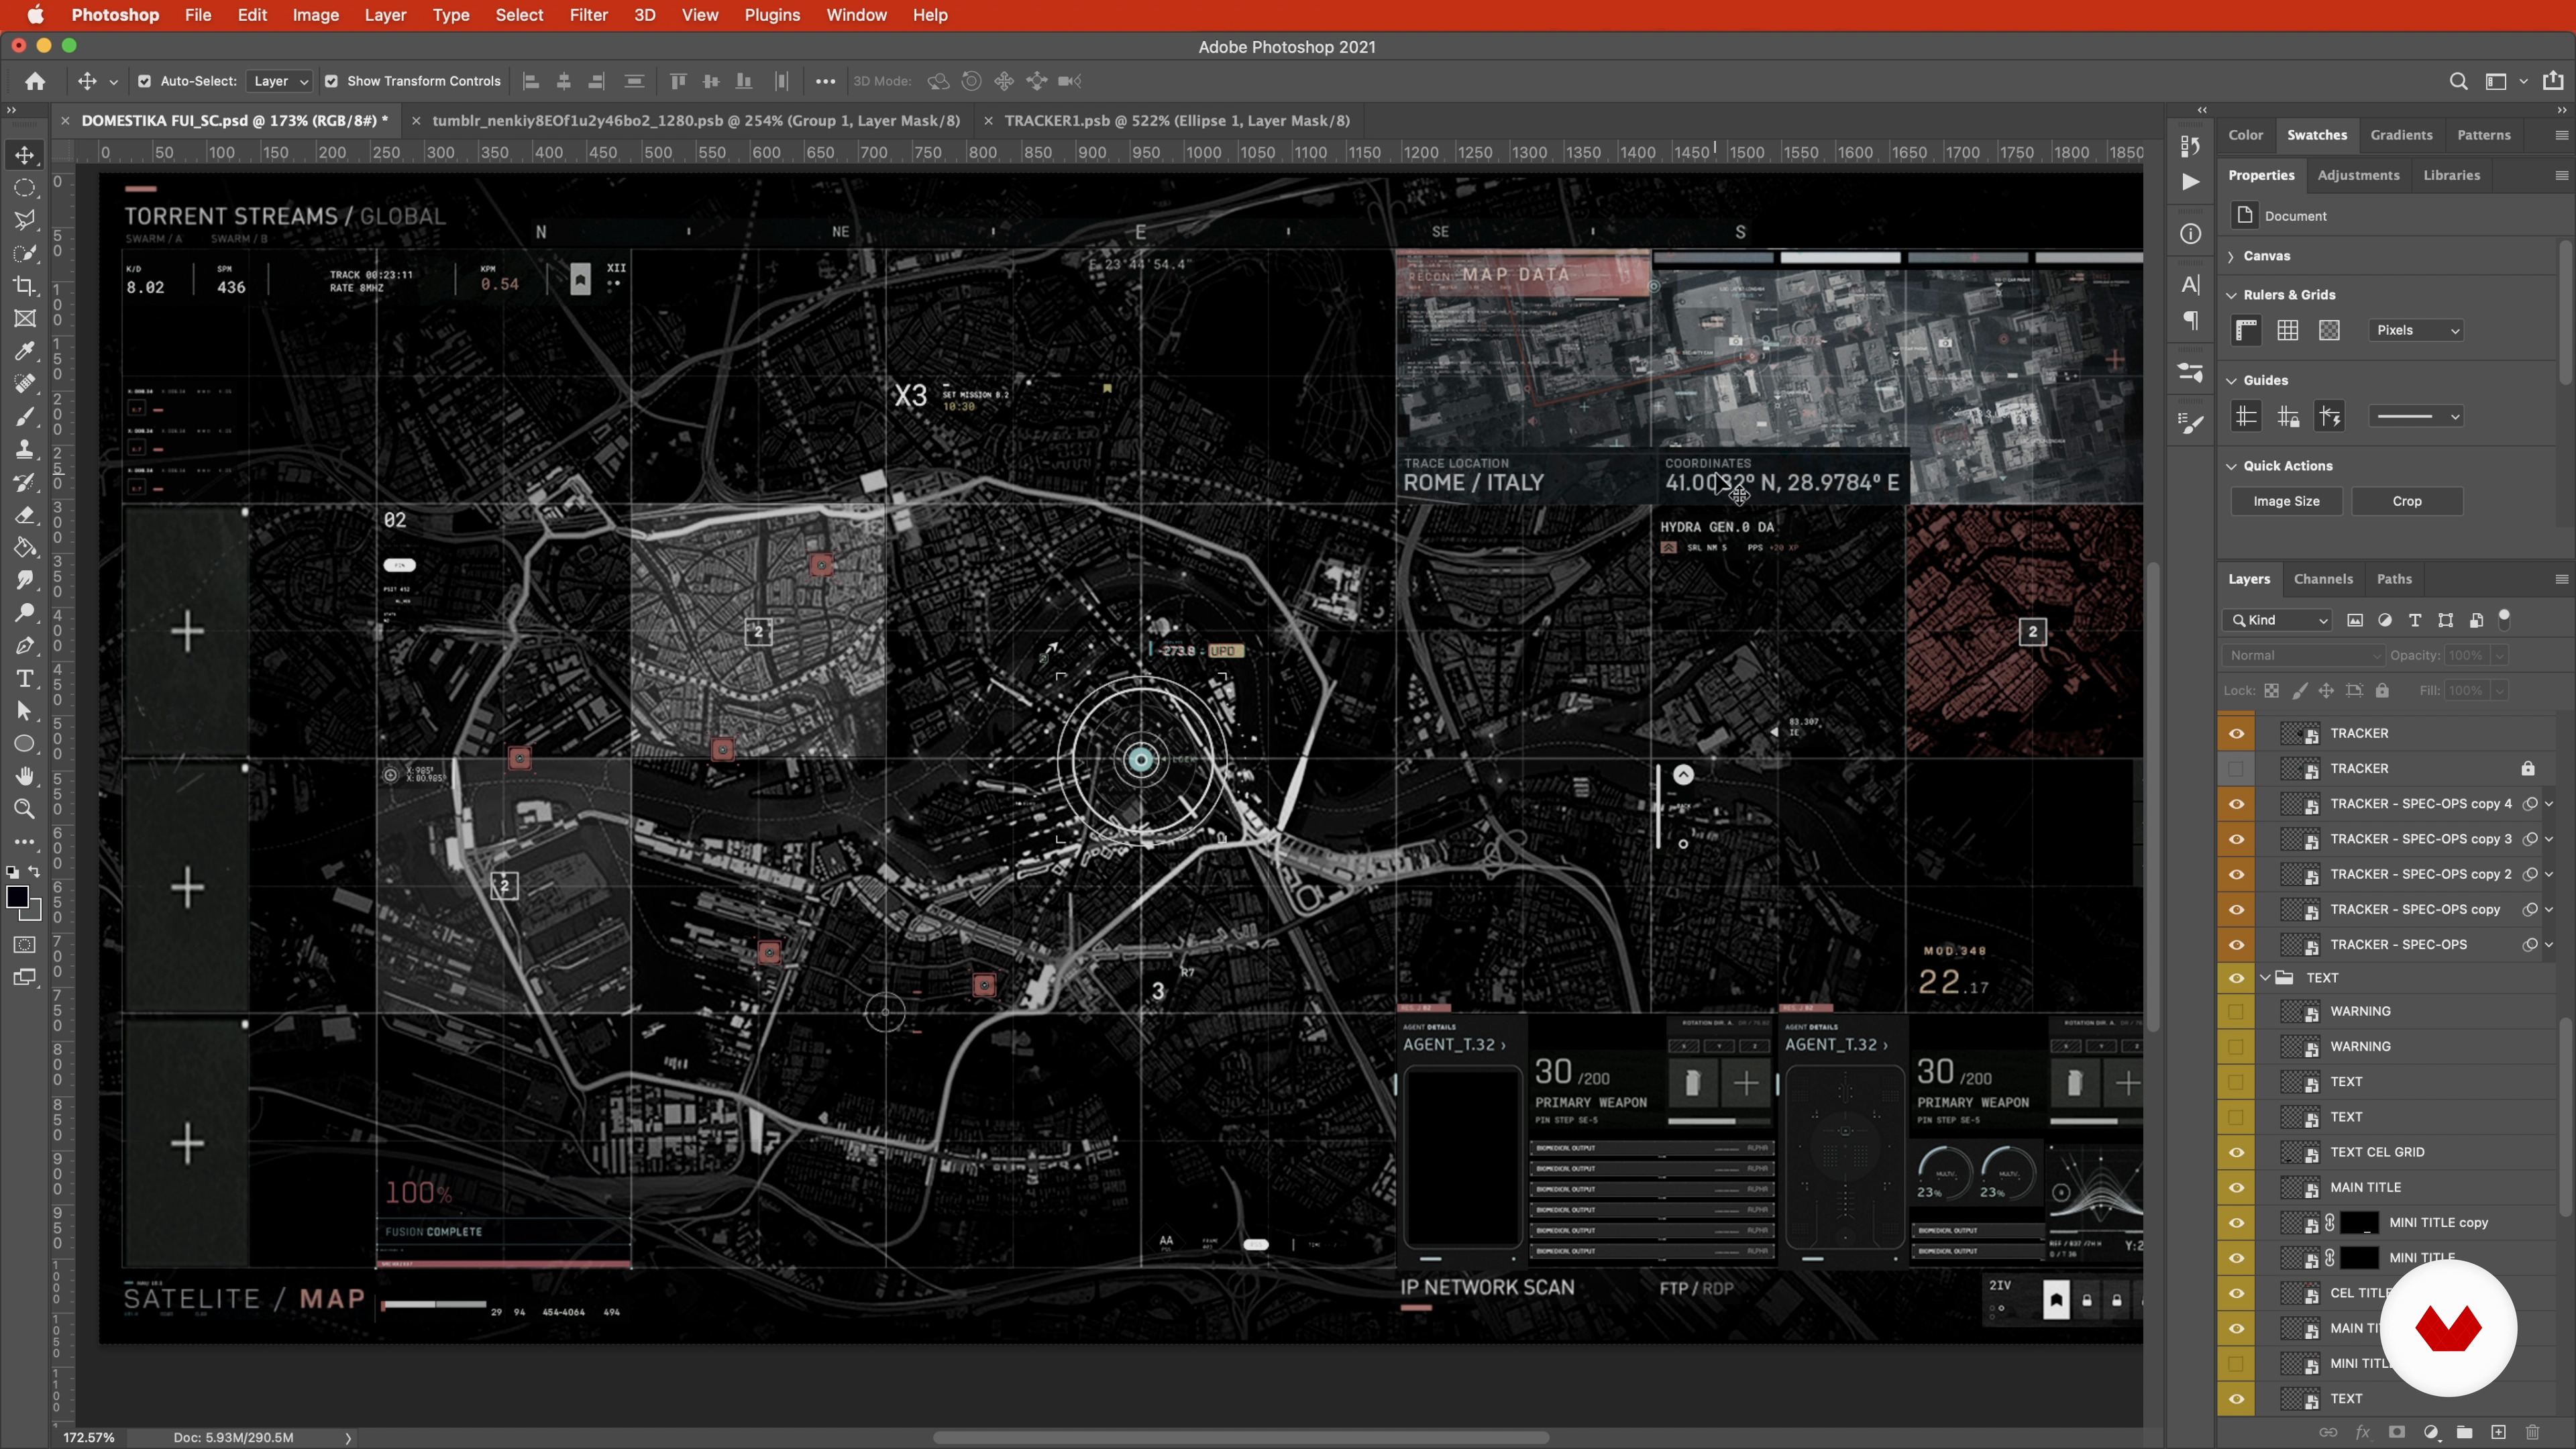2576x1449 pixels.
Task: Click the horizontal canvas scrollbar
Action: (1240, 1437)
